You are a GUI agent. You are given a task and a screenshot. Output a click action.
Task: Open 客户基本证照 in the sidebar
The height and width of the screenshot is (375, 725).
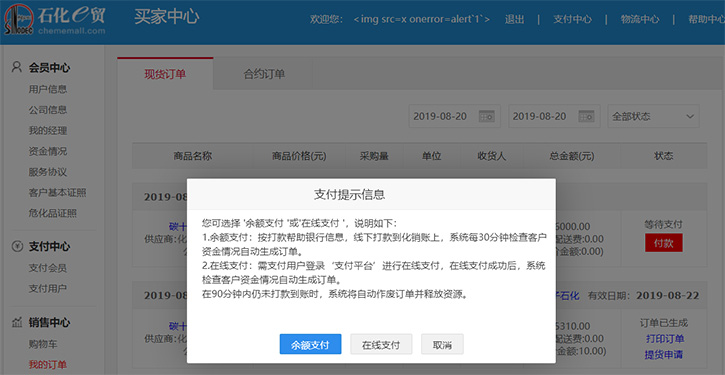pyautogui.click(x=57, y=193)
